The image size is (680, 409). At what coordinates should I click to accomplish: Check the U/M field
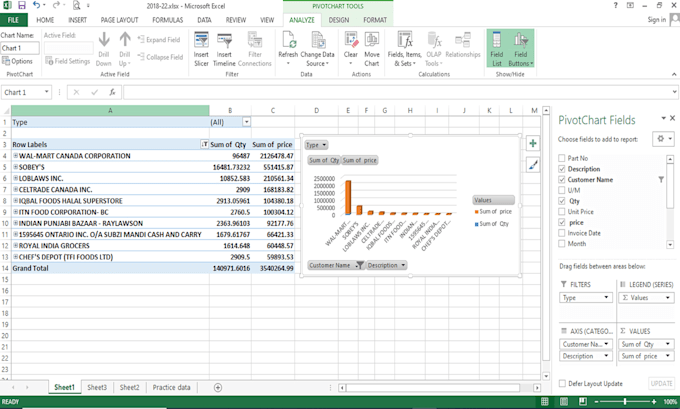[562, 190]
